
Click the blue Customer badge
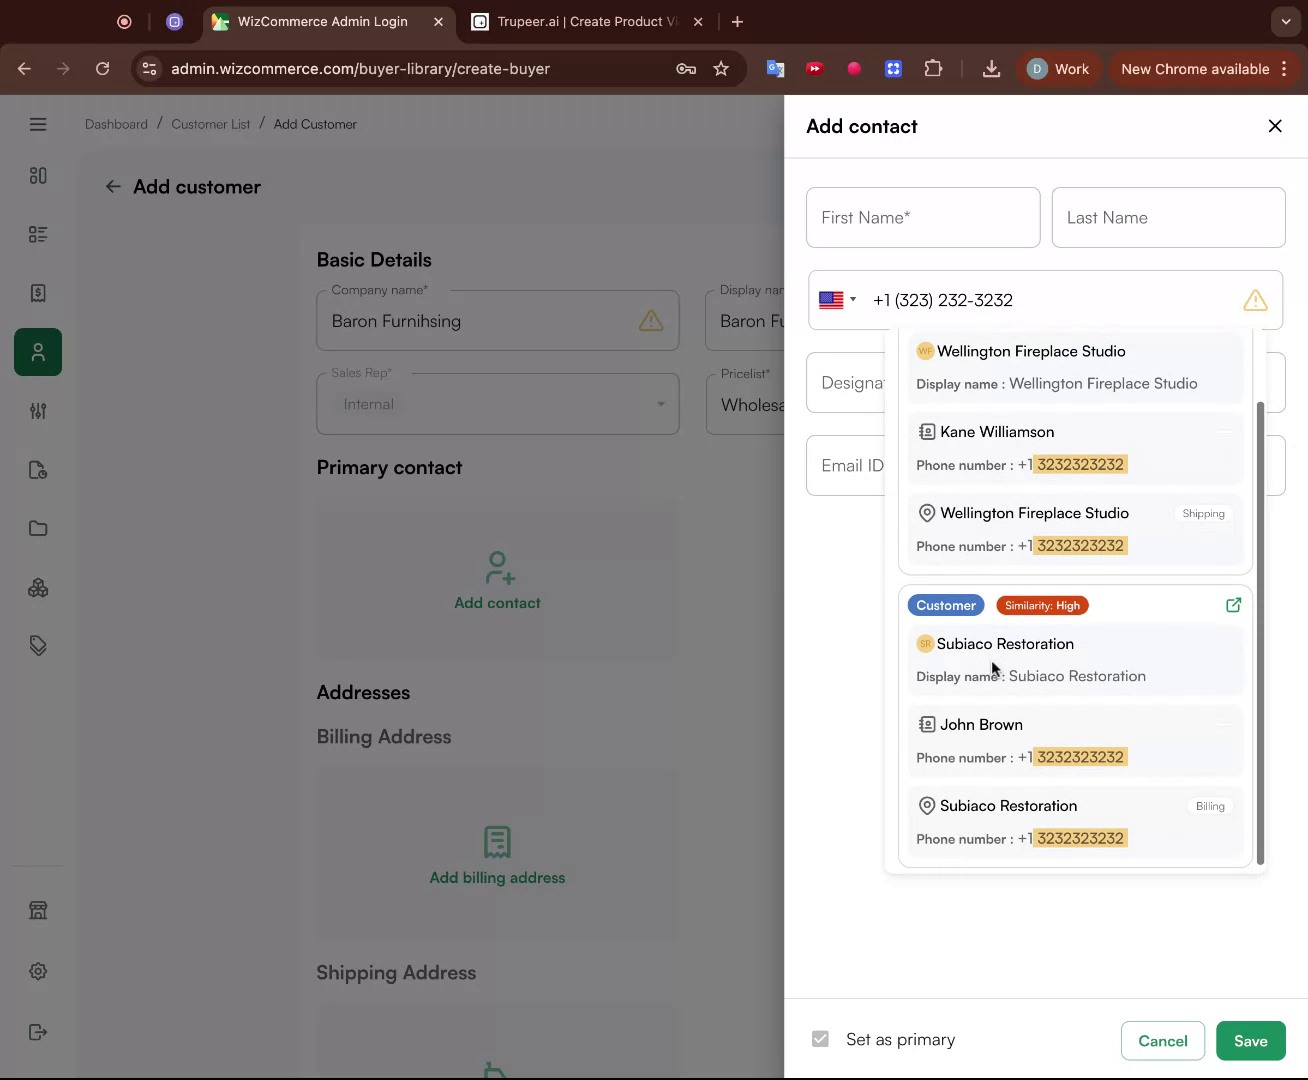coord(946,605)
